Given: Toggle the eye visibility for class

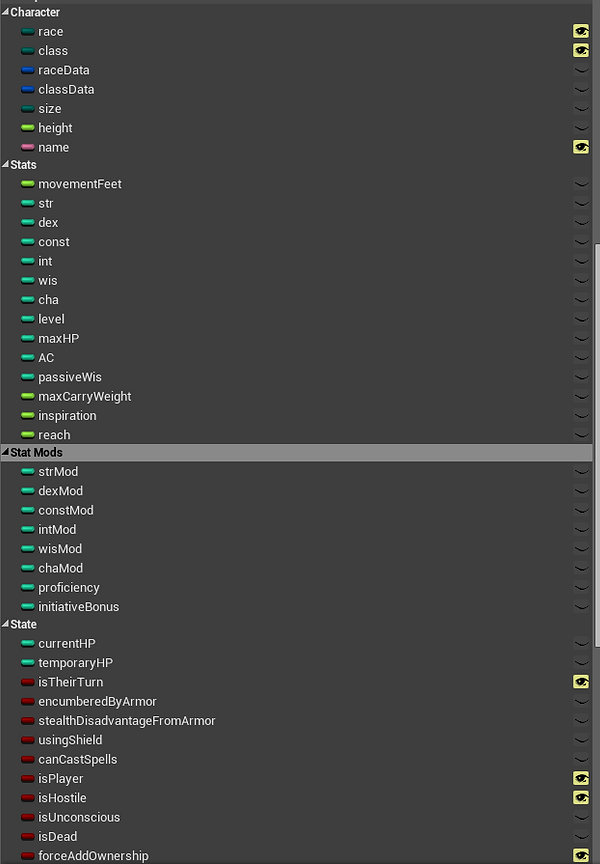Looking at the screenshot, I should coord(581,51).
